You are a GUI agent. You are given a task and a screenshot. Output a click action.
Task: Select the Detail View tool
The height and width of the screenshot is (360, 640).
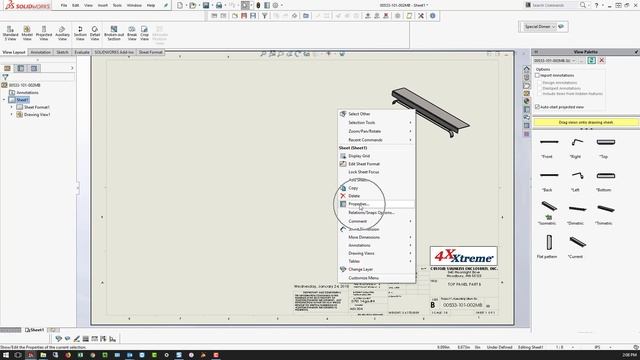pyautogui.click(x=95, y=33)
